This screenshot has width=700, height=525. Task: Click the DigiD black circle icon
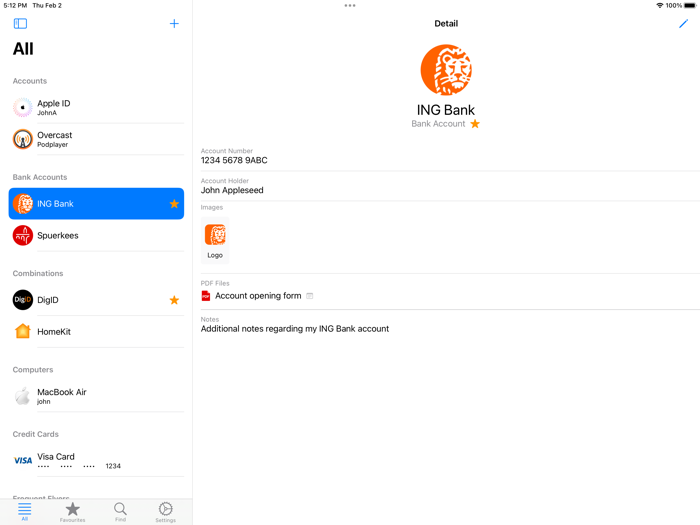point(22,300)
